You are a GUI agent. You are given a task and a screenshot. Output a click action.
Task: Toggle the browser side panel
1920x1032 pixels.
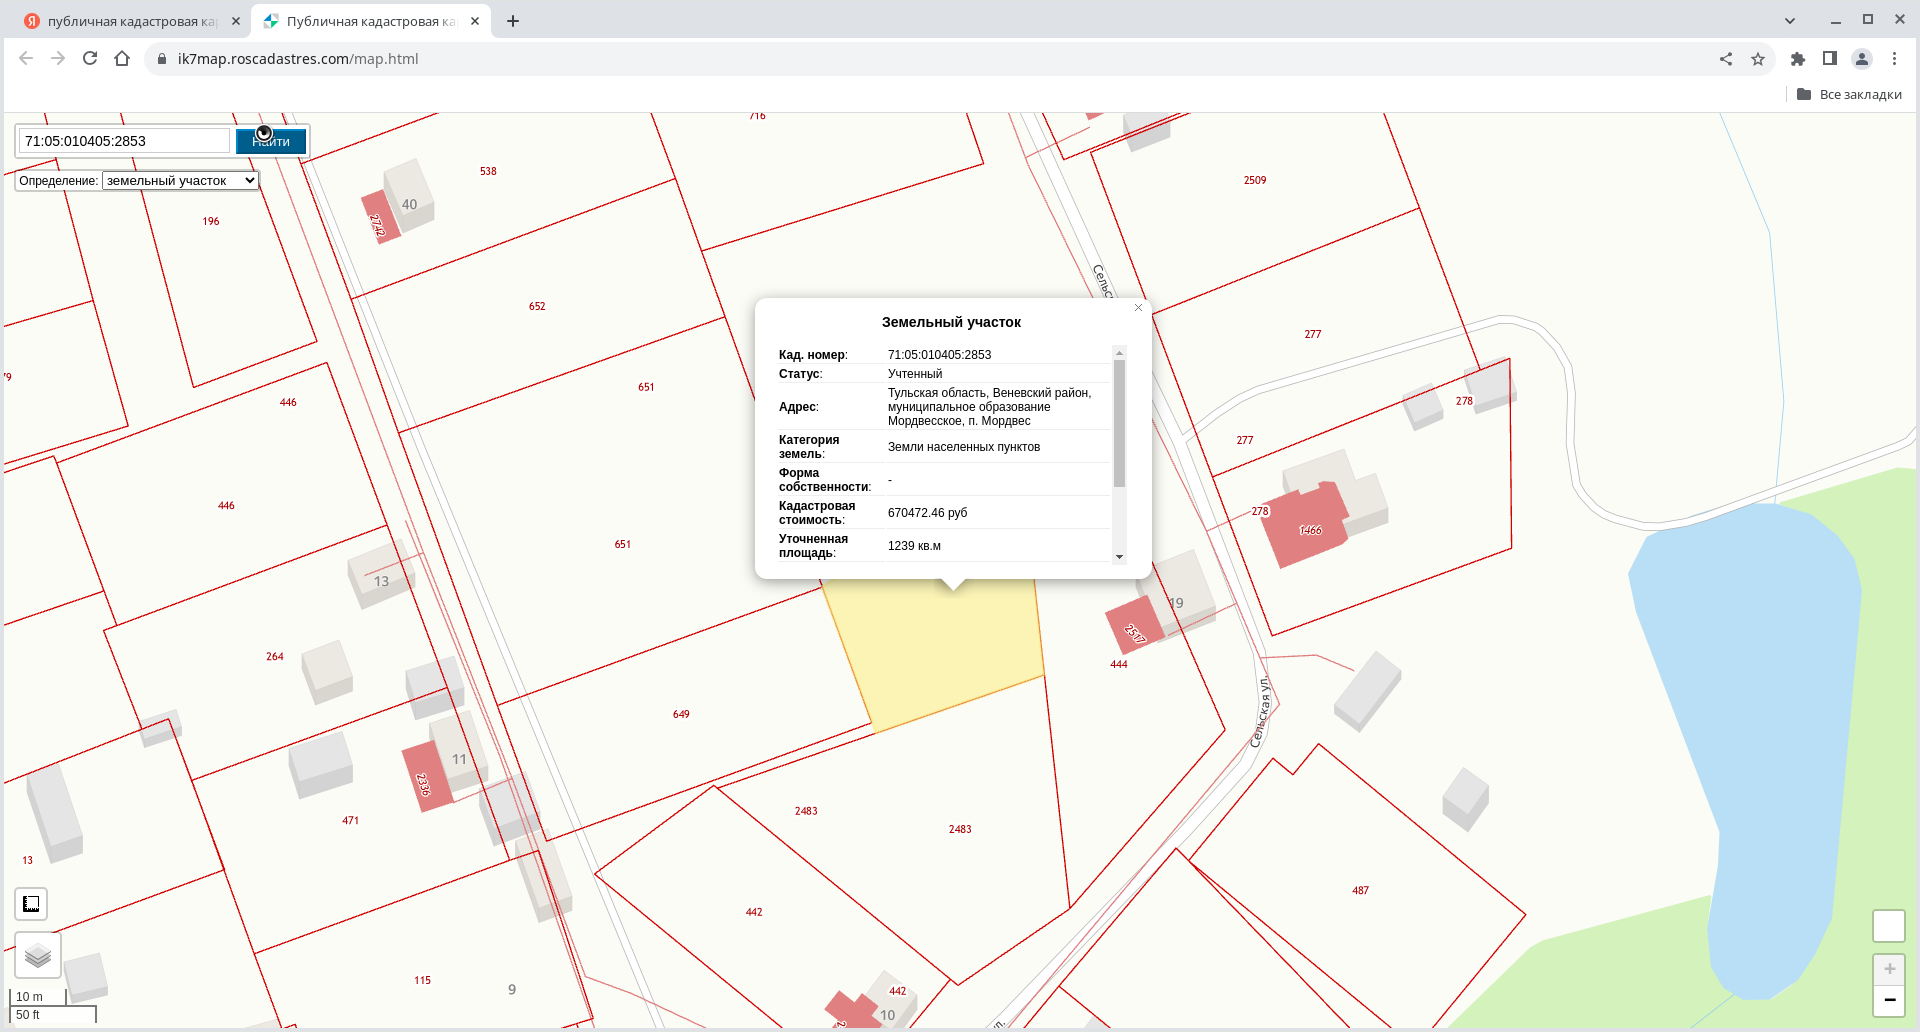[1830, 59]
